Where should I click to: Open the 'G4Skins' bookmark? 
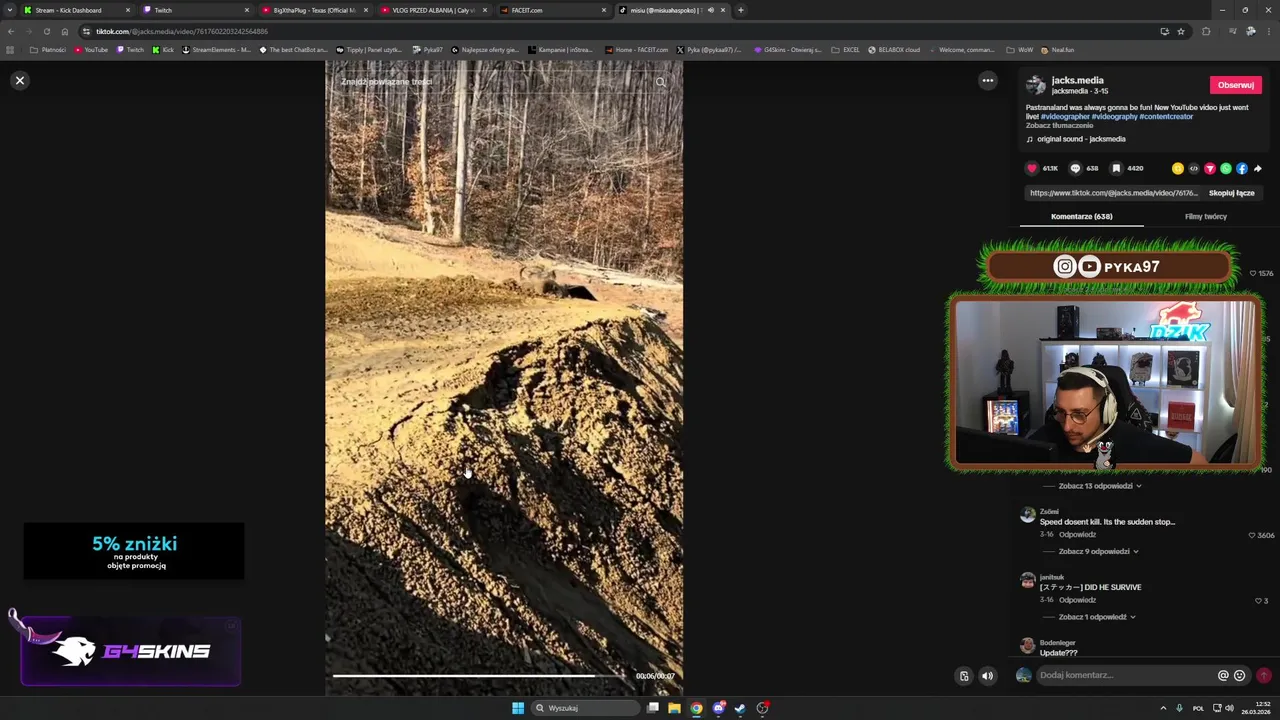click(788, 49)
